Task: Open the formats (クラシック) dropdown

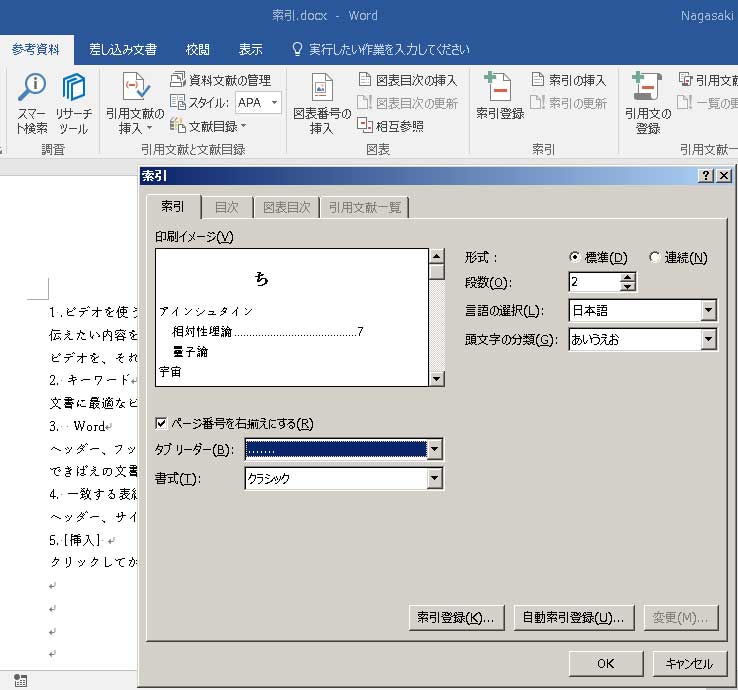Action: [x=434, y=479]
